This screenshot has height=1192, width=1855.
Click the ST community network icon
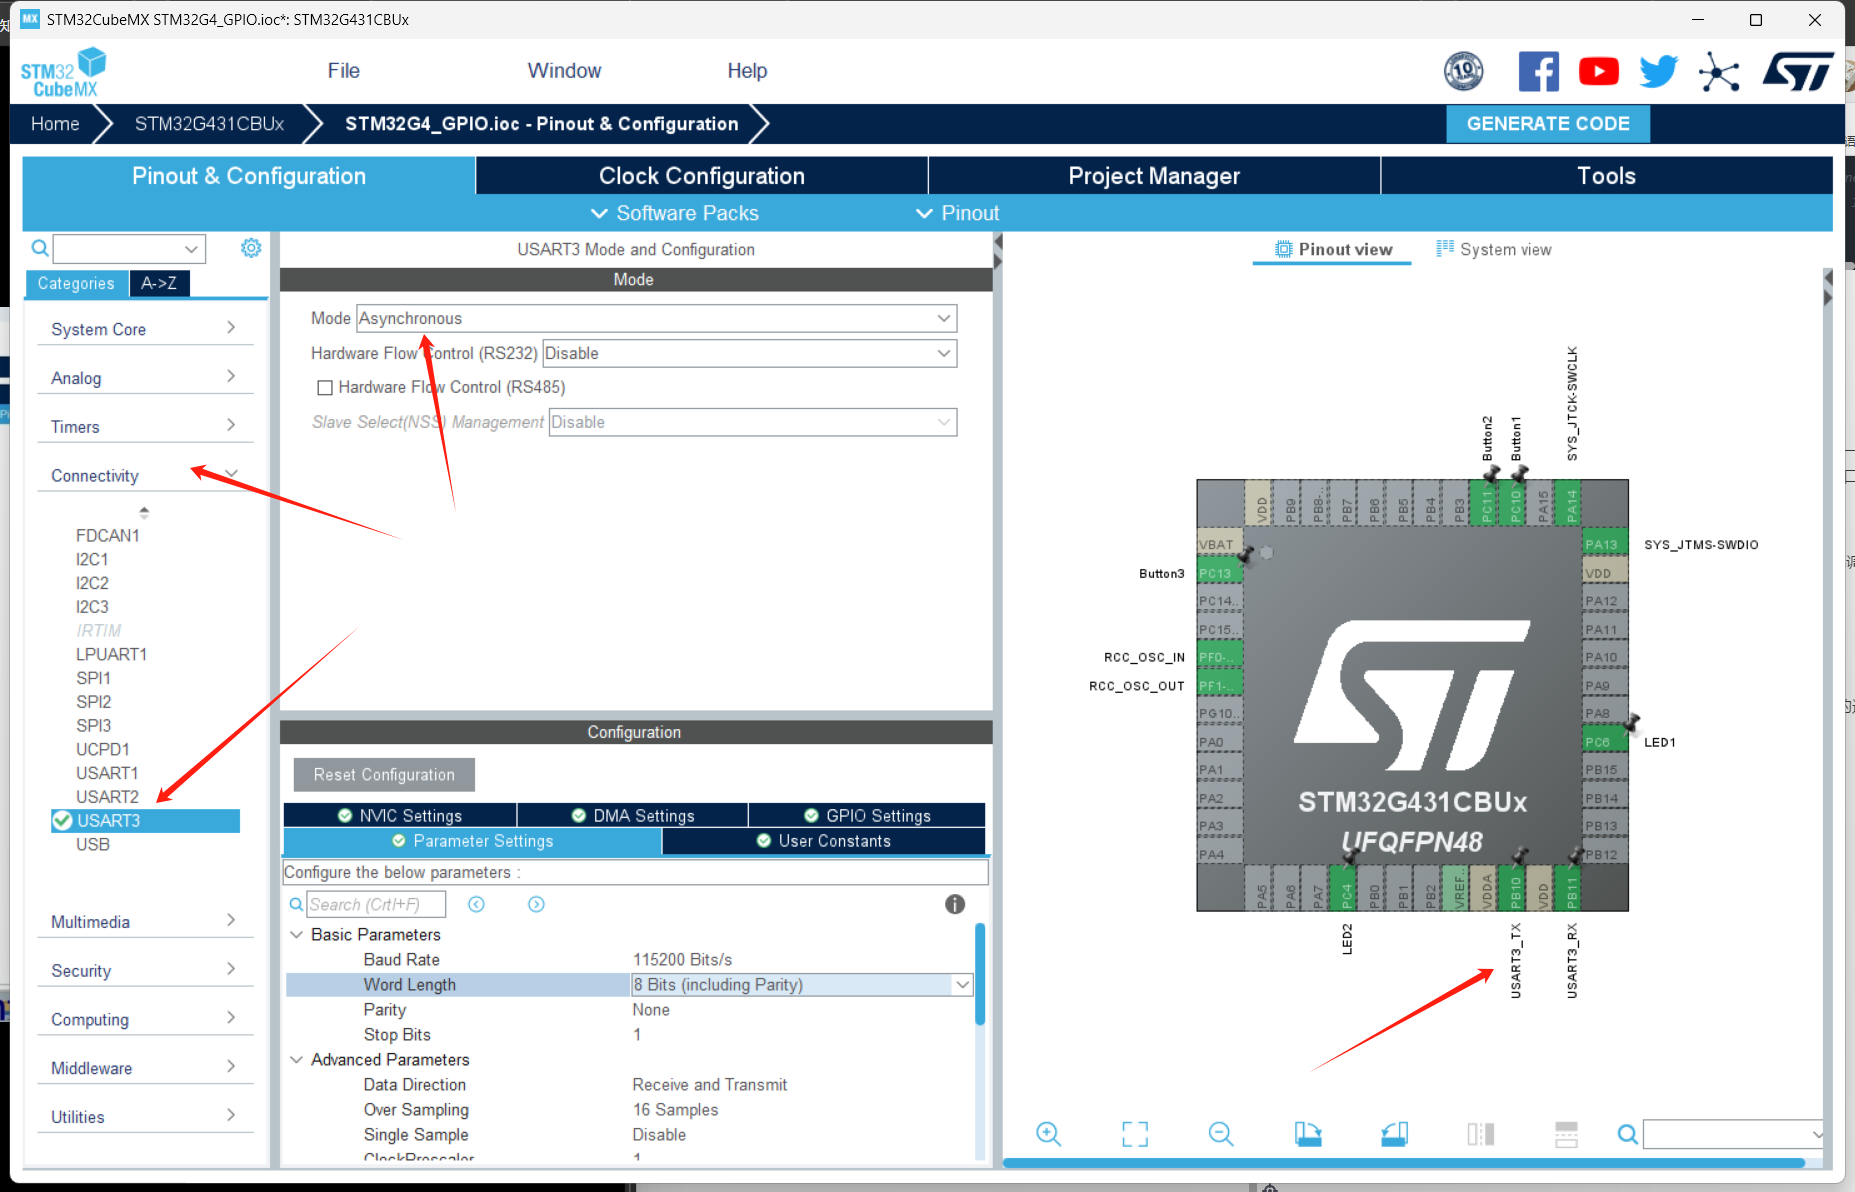[x=1719, y=72]
